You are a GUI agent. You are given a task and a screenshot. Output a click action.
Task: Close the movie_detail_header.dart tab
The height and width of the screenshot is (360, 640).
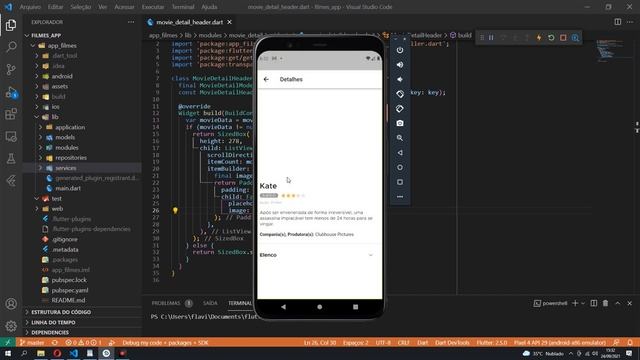pyautogui.click(x=229, y=22)
